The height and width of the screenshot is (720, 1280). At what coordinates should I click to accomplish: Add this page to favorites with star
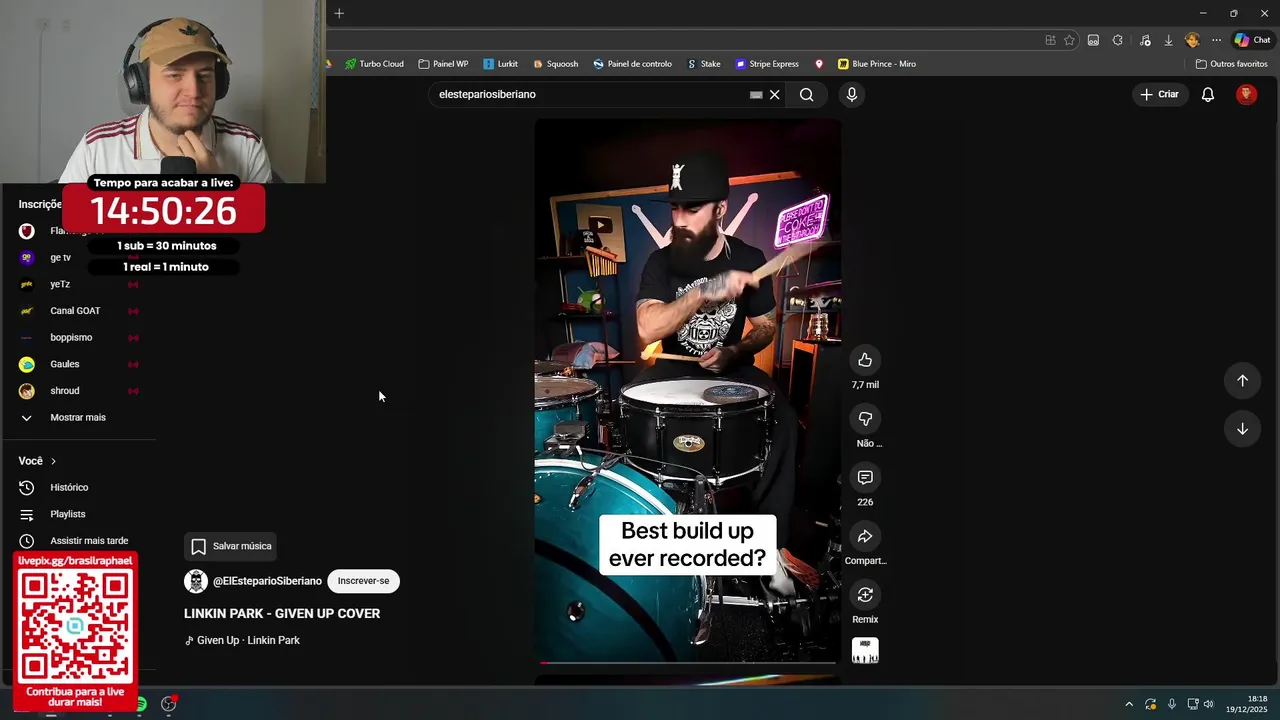click(1069, 40)
